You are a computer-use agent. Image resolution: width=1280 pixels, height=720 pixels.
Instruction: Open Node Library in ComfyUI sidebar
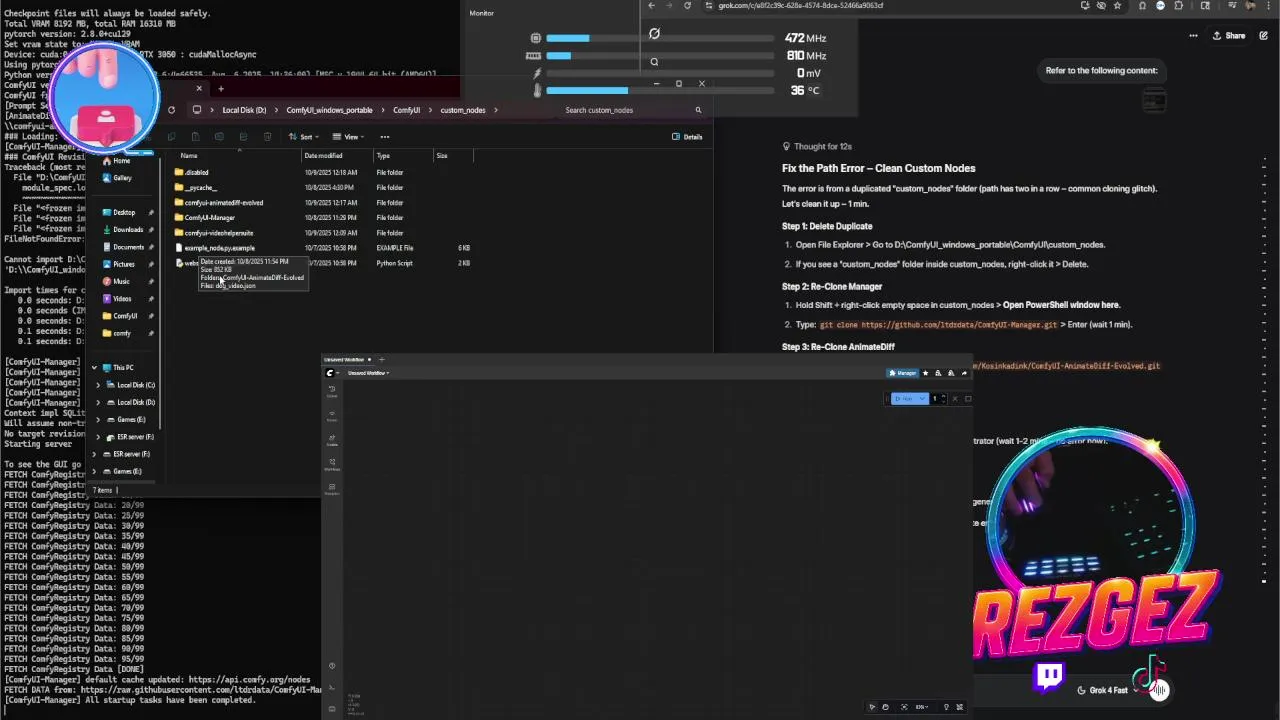click(x=332, y=414)
